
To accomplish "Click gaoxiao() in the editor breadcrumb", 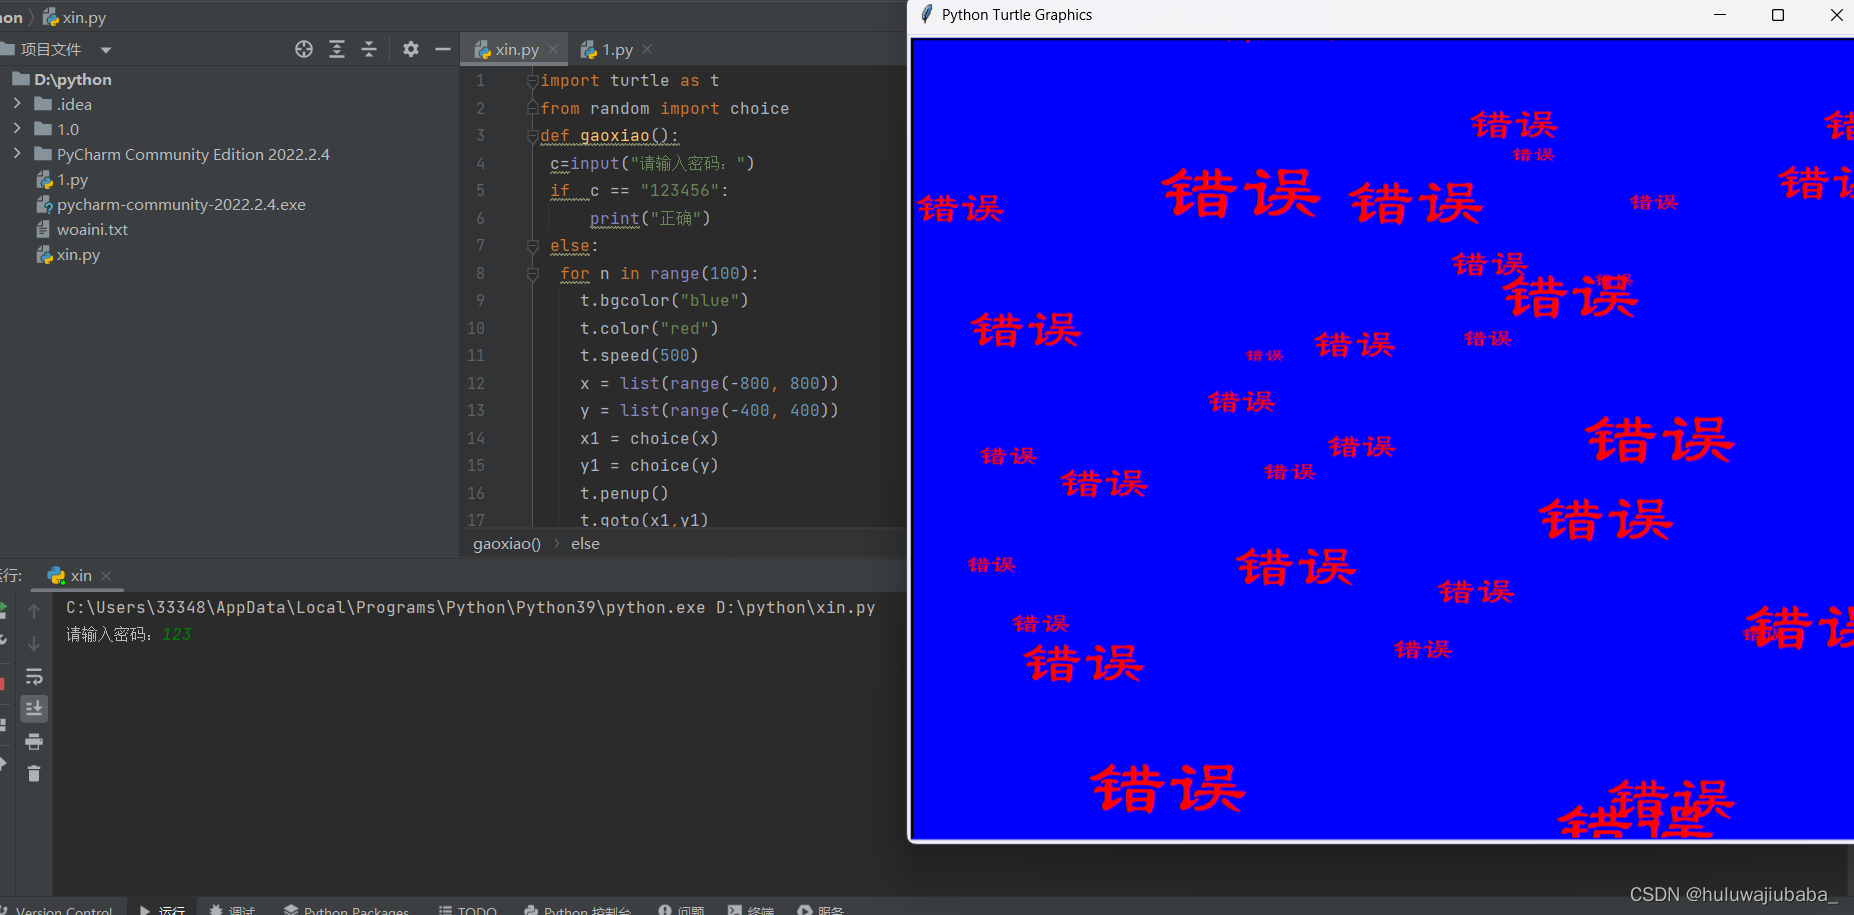I will click(x=506, y=544).
